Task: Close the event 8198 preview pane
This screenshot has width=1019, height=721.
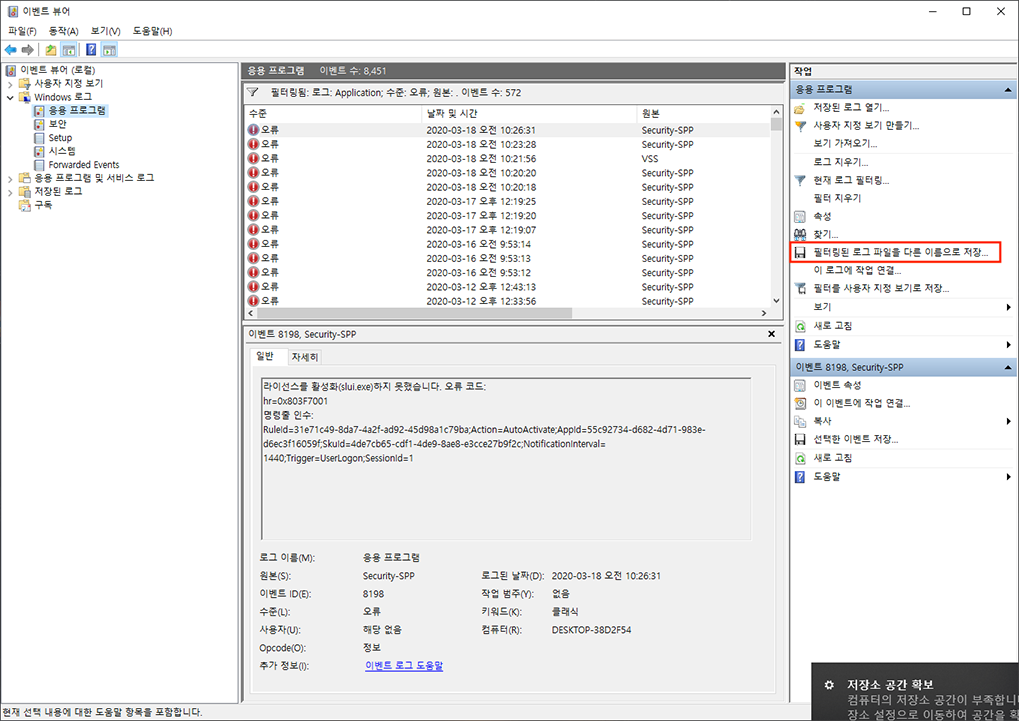Action: [x=771, y=334]
